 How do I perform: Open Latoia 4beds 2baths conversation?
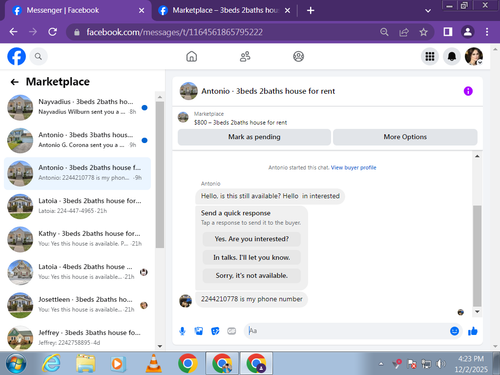click(x=77, y=272)
